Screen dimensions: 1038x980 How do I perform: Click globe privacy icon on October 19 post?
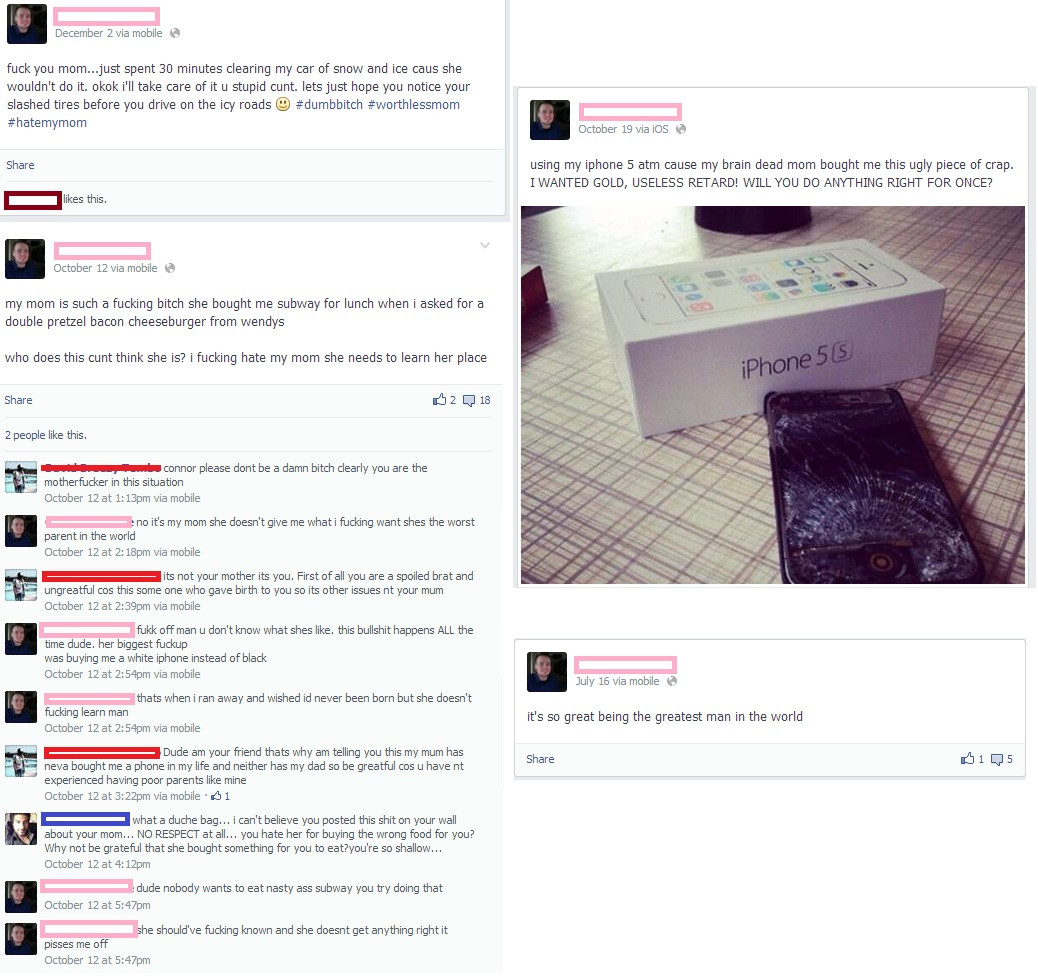(681, 129)
